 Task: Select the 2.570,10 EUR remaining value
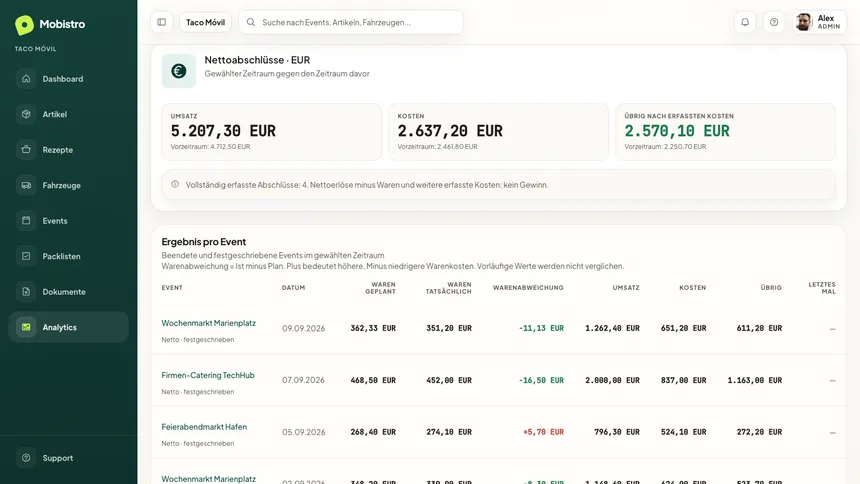click(677, 131)
